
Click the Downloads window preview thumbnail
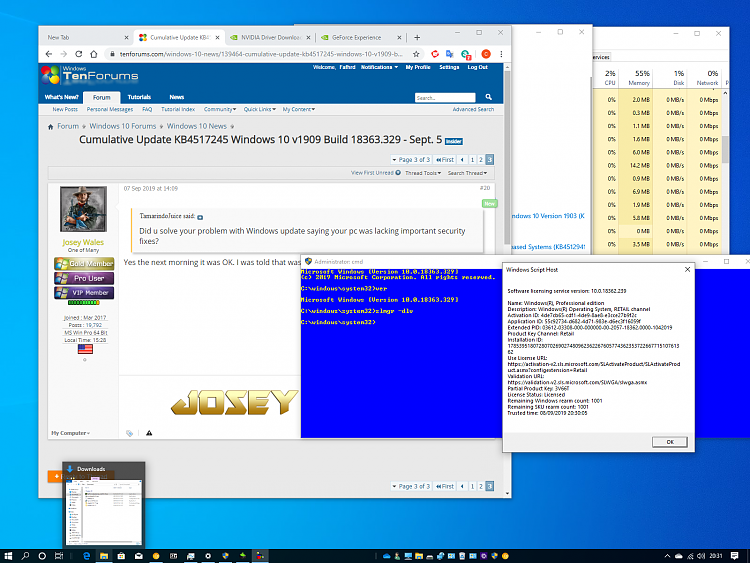[104, 510]
